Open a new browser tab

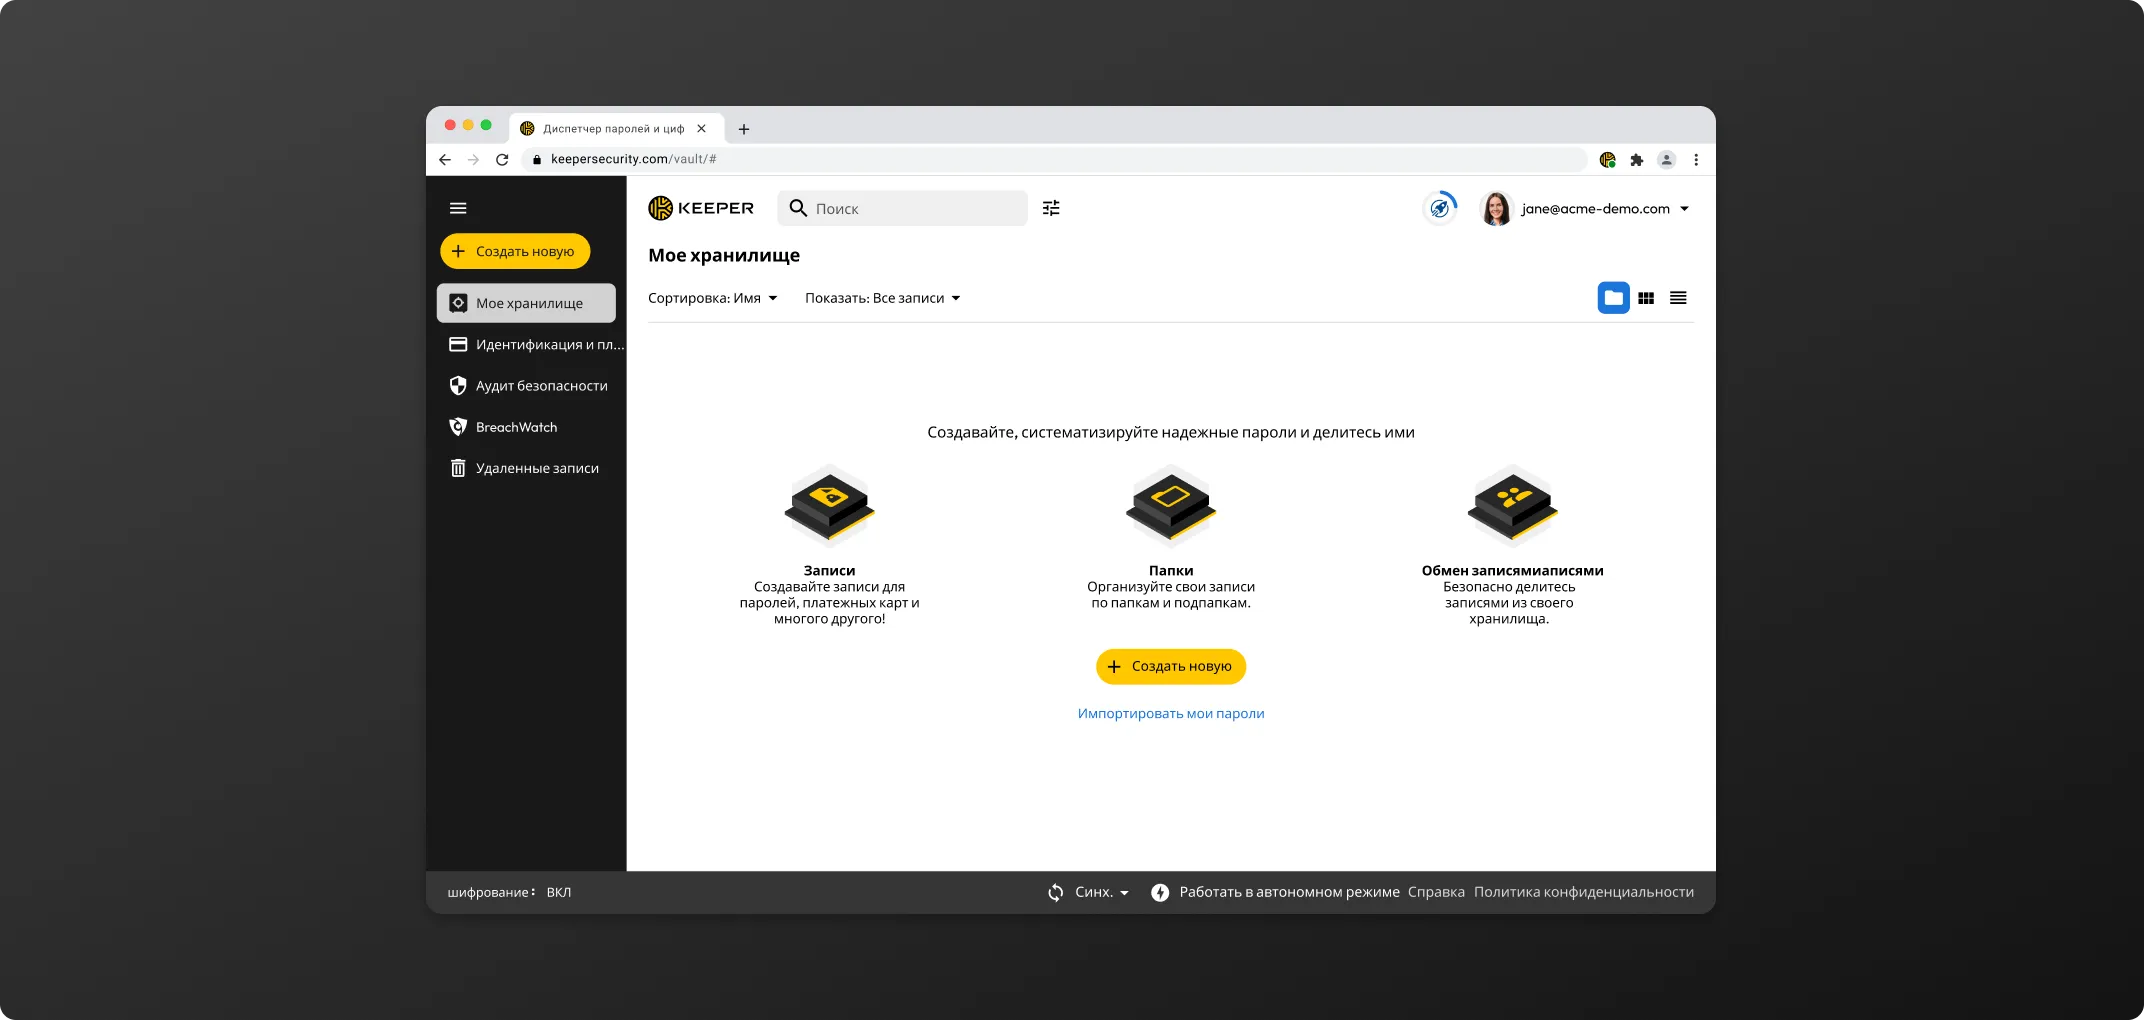pos(744,129)
